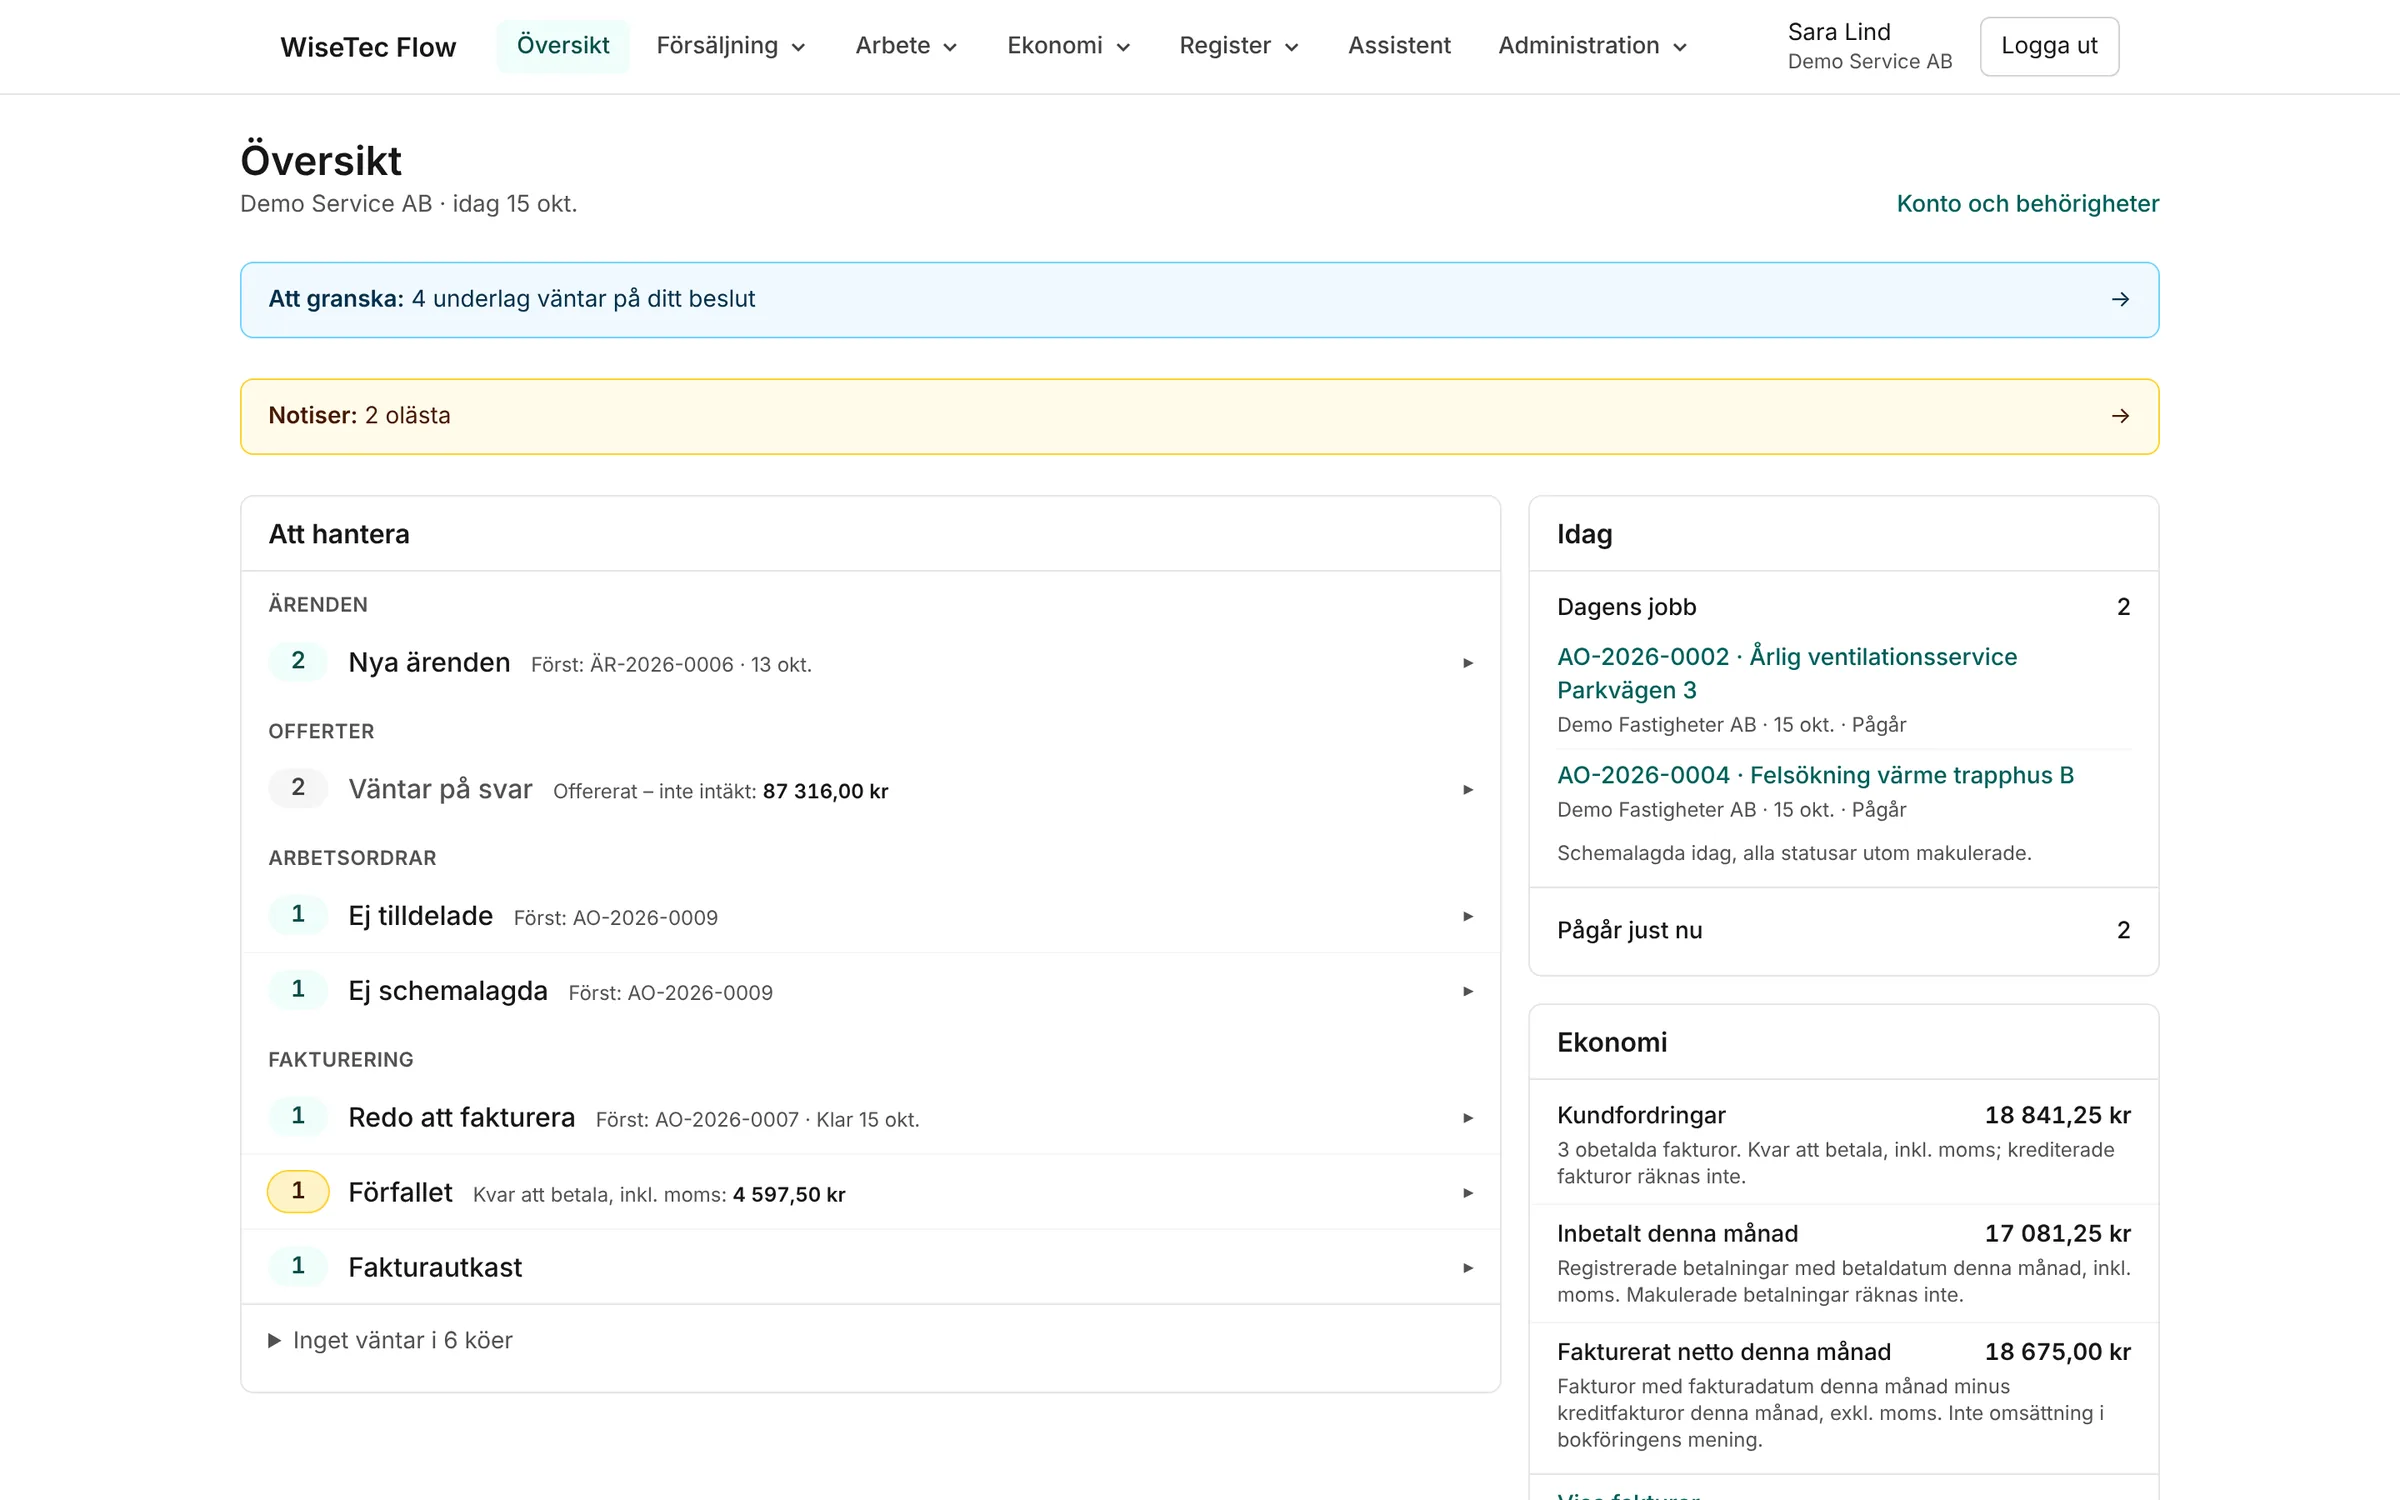Viewport: 2400px width, 1500px height.
Task: Open the Ekonomi dropdown menu
Action: tap(1068, 46)
